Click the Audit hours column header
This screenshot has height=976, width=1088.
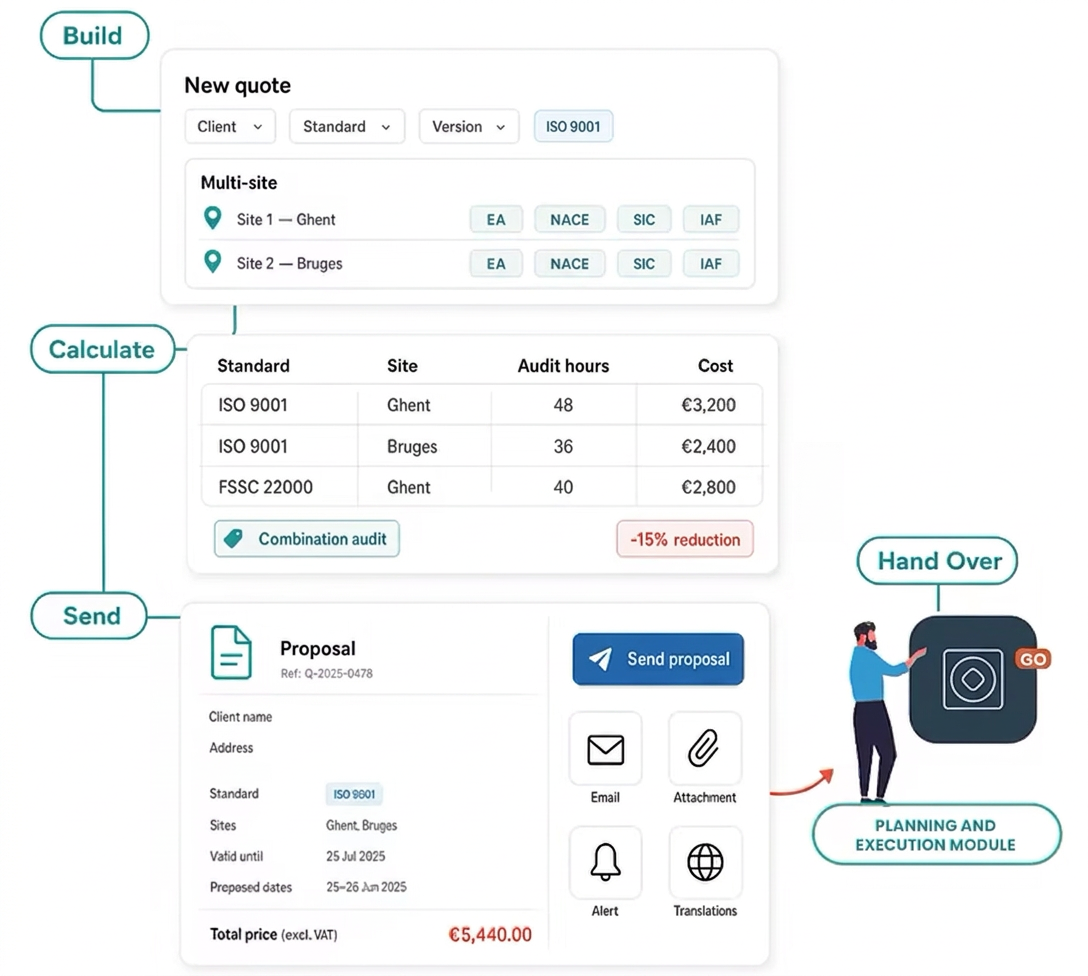[563, 366]
